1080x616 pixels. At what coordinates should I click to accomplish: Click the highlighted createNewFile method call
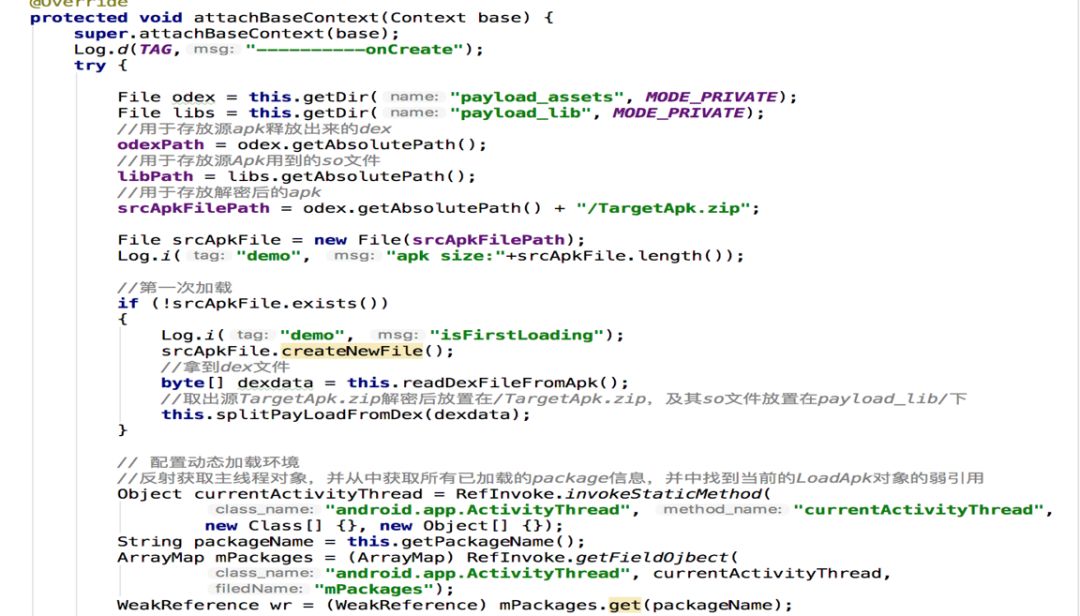[x=352, y=351]
